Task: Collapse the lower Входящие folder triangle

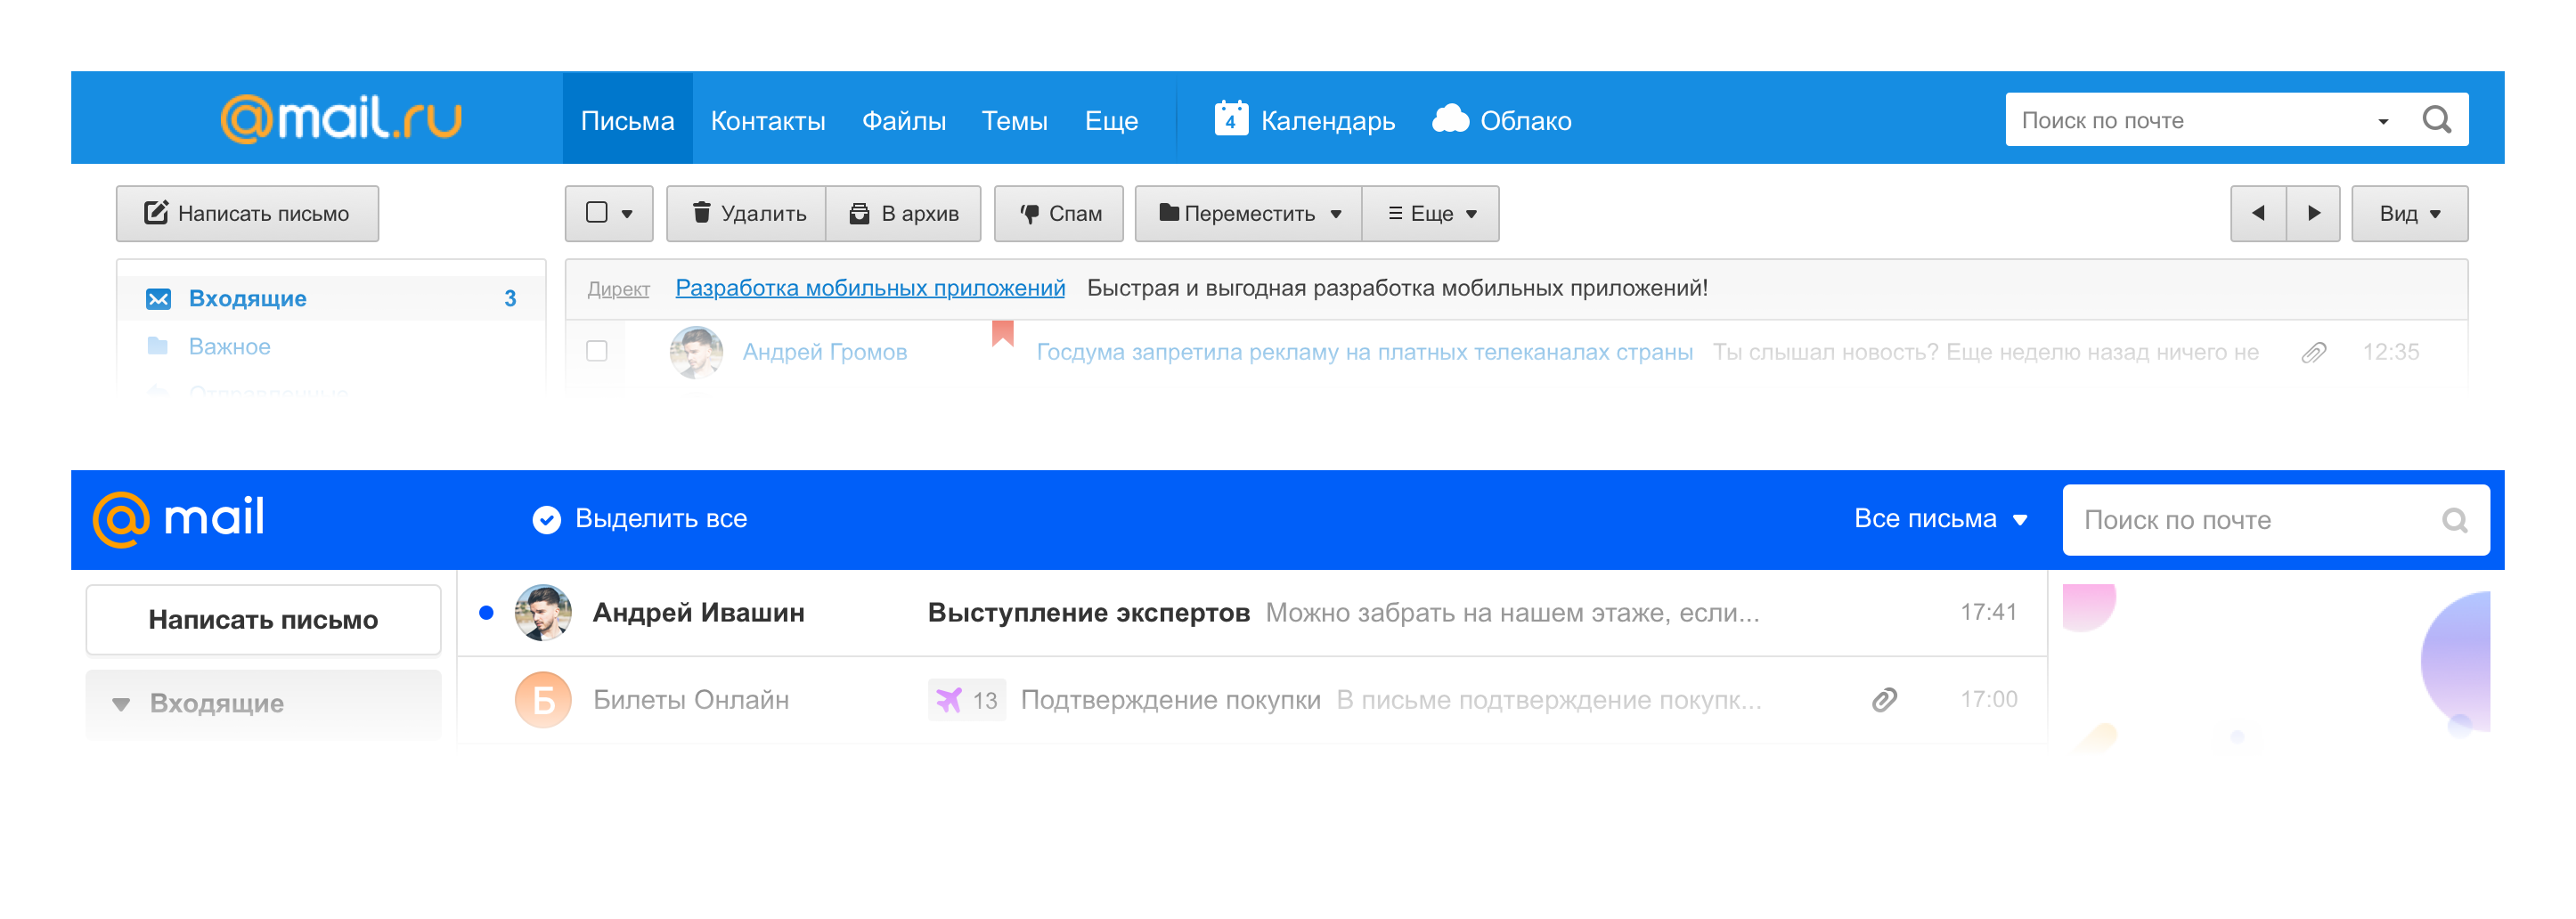Action: 121,704
